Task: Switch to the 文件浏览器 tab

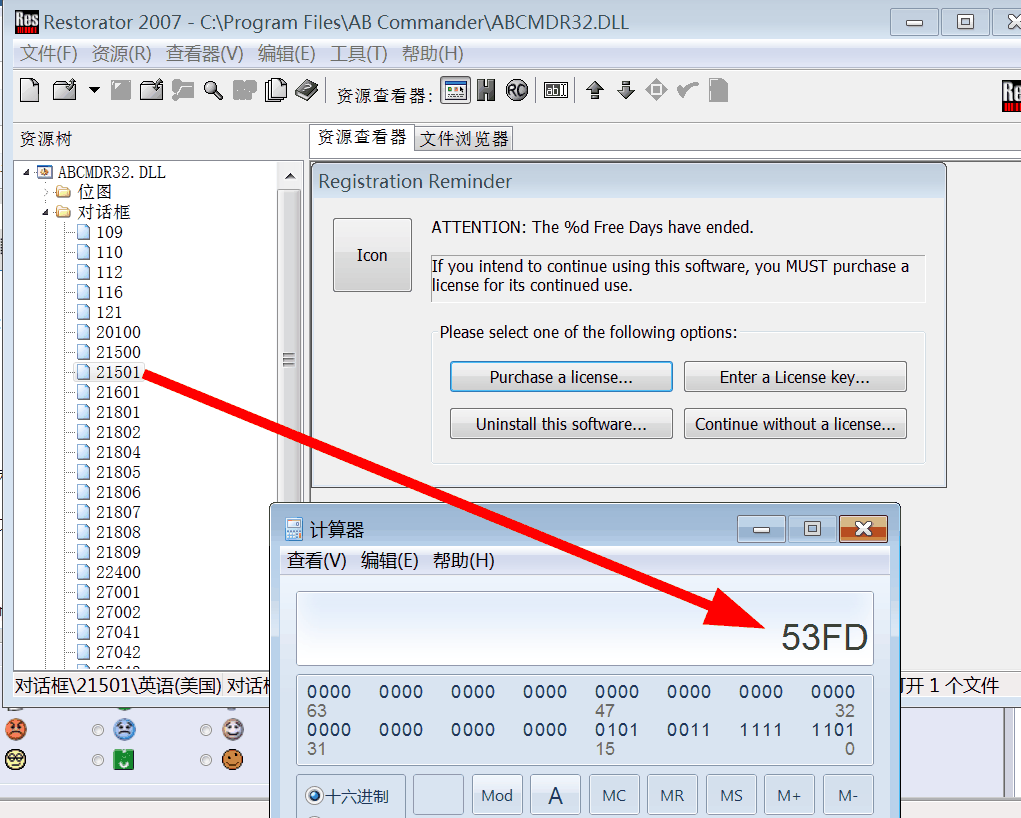Action: point(464,139)
